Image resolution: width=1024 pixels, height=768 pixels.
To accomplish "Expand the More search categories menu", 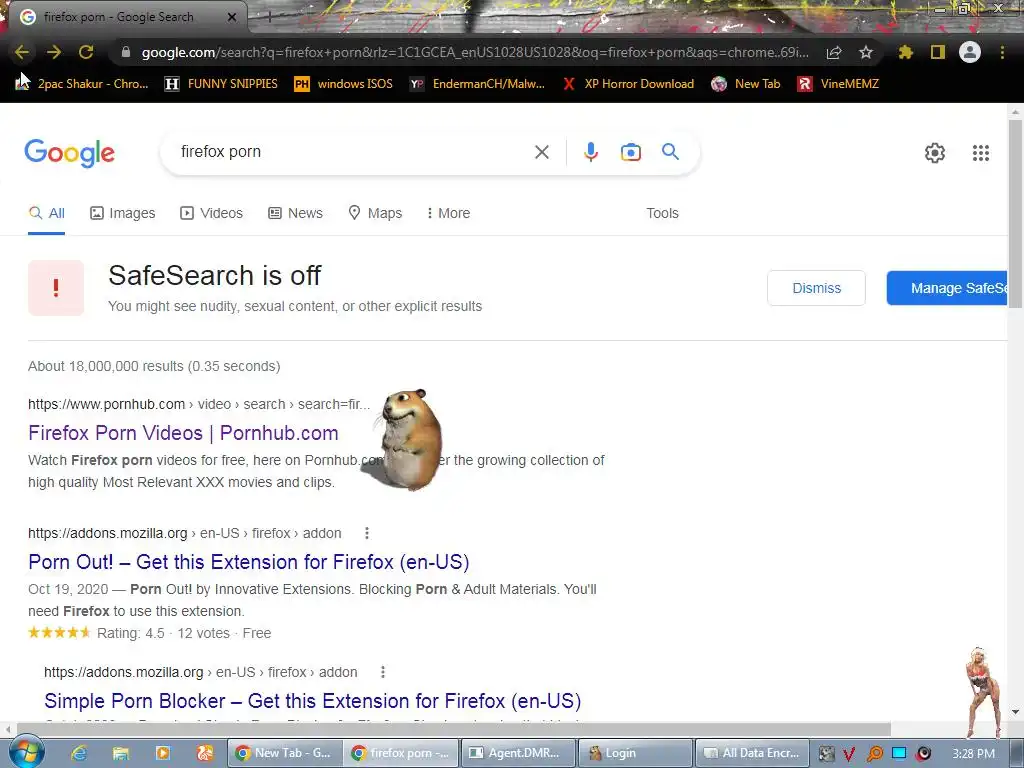I will point(448,213).
